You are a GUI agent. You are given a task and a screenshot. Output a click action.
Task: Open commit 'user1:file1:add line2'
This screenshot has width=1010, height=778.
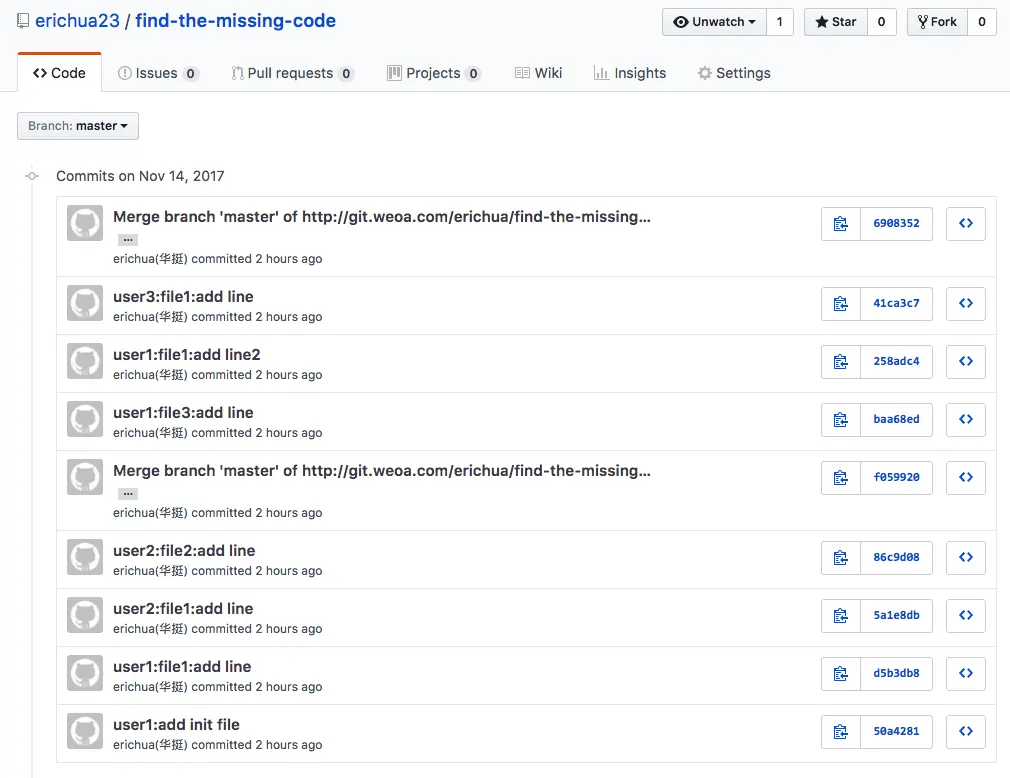pyautogui.click(x=187, y=355)
